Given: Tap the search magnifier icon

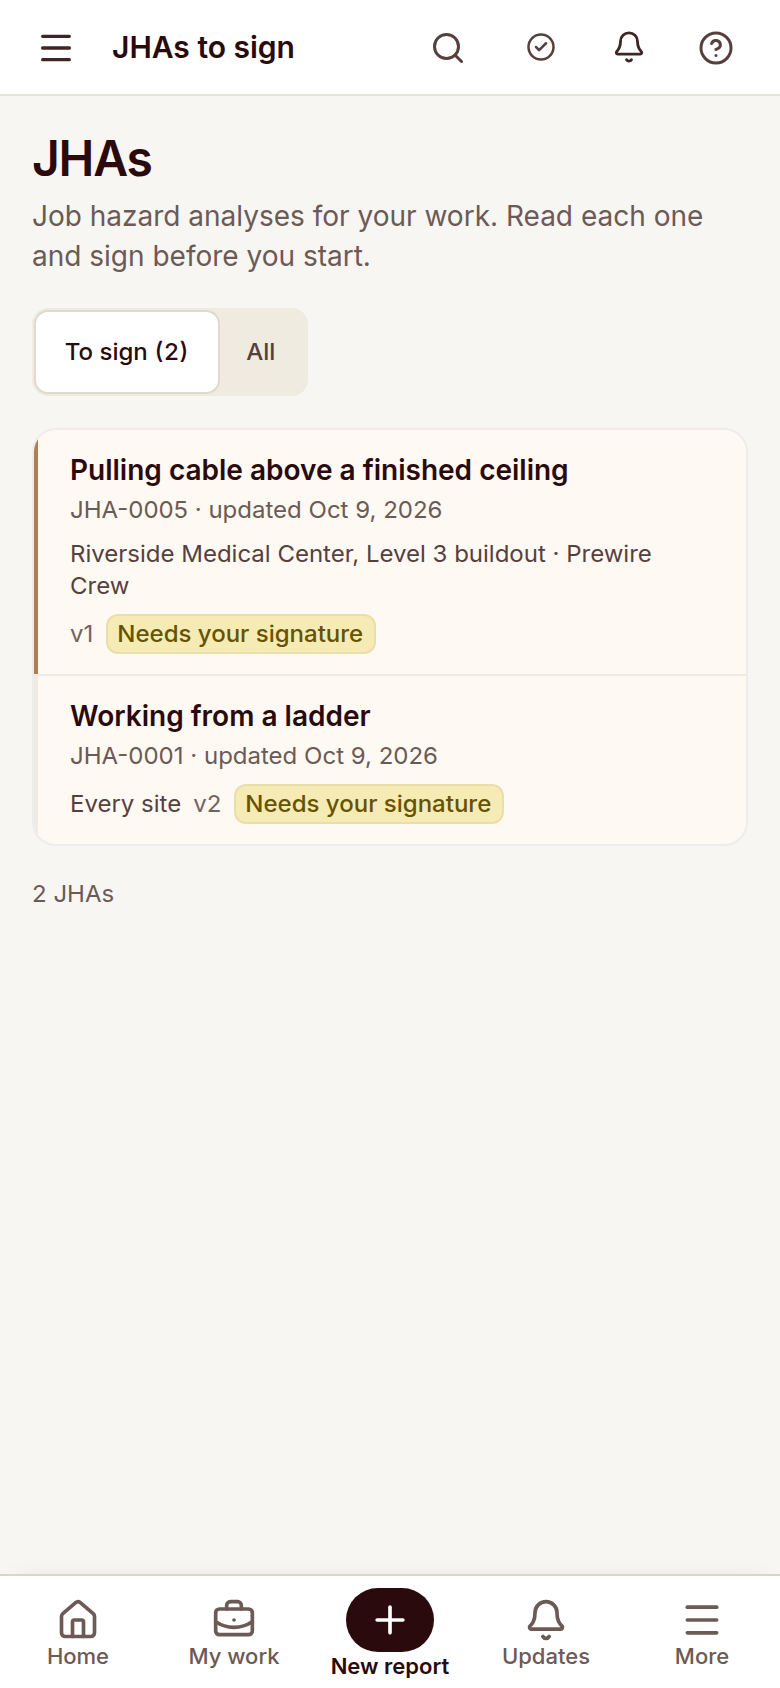Looking at the screenshot, I should point(448,48).
